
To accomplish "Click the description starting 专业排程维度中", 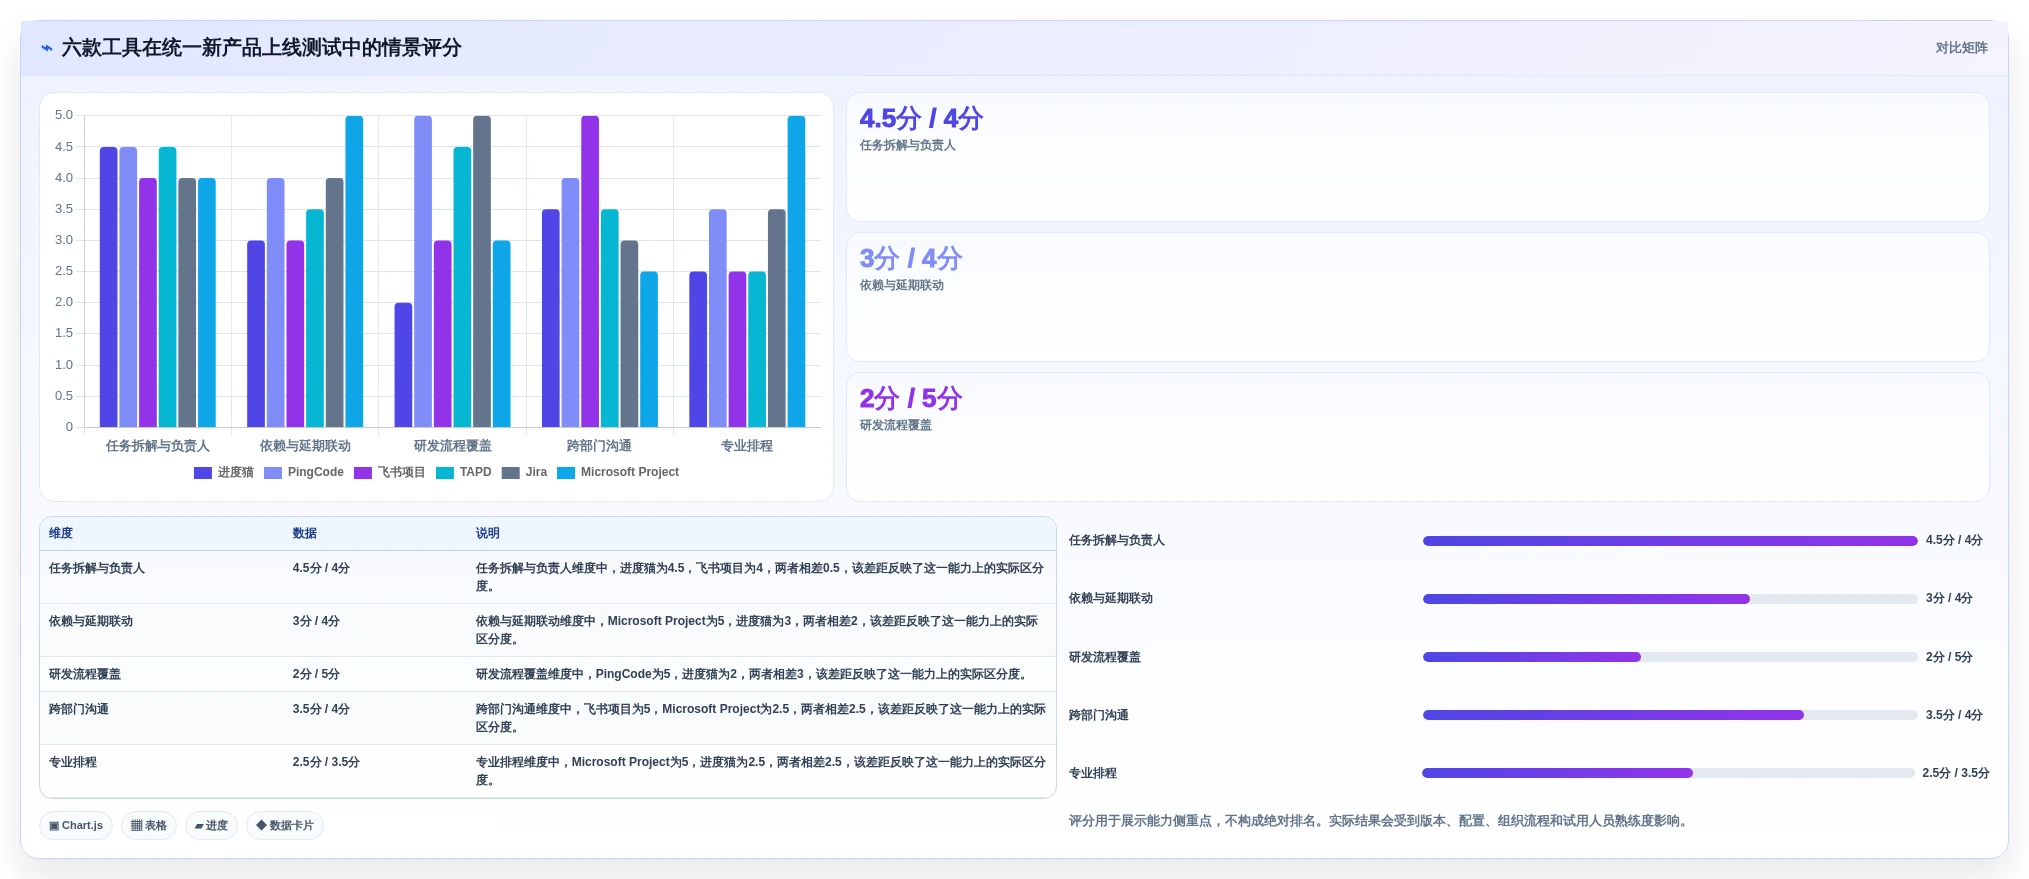I will tap(760, 771).
